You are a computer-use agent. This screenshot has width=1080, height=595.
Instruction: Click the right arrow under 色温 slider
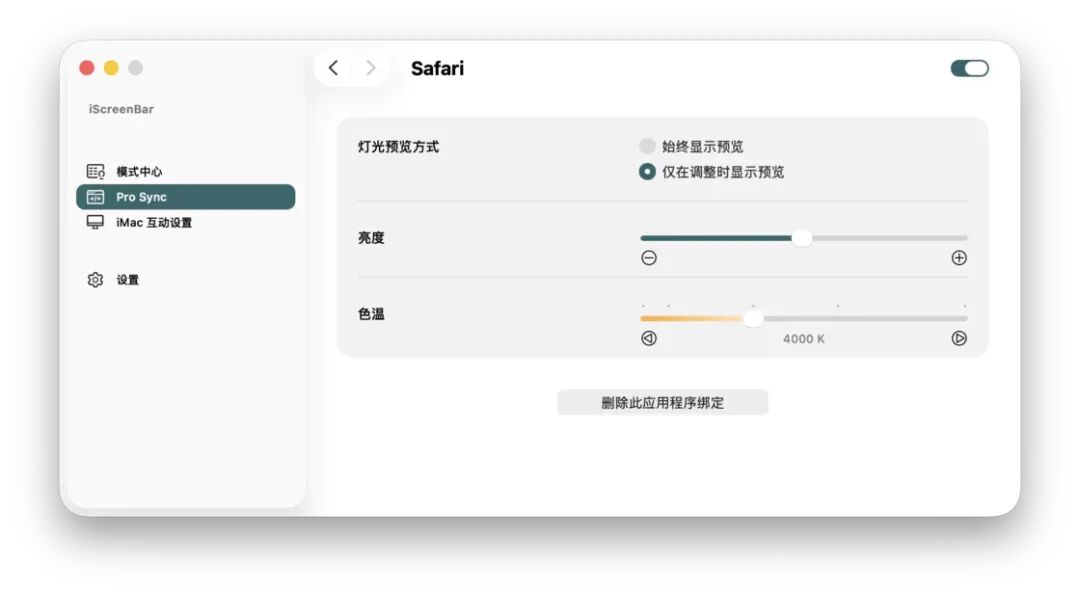click(x=959, y=338)
